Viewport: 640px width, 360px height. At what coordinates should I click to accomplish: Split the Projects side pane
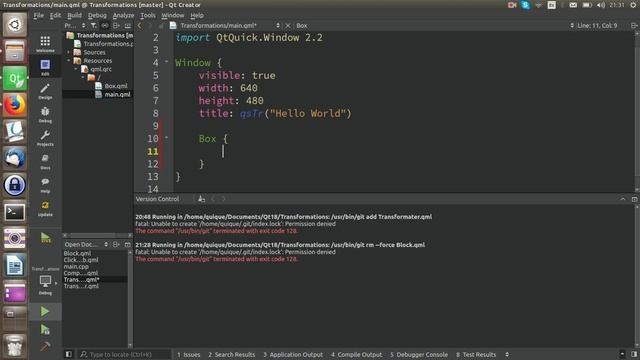click(116, 25)
